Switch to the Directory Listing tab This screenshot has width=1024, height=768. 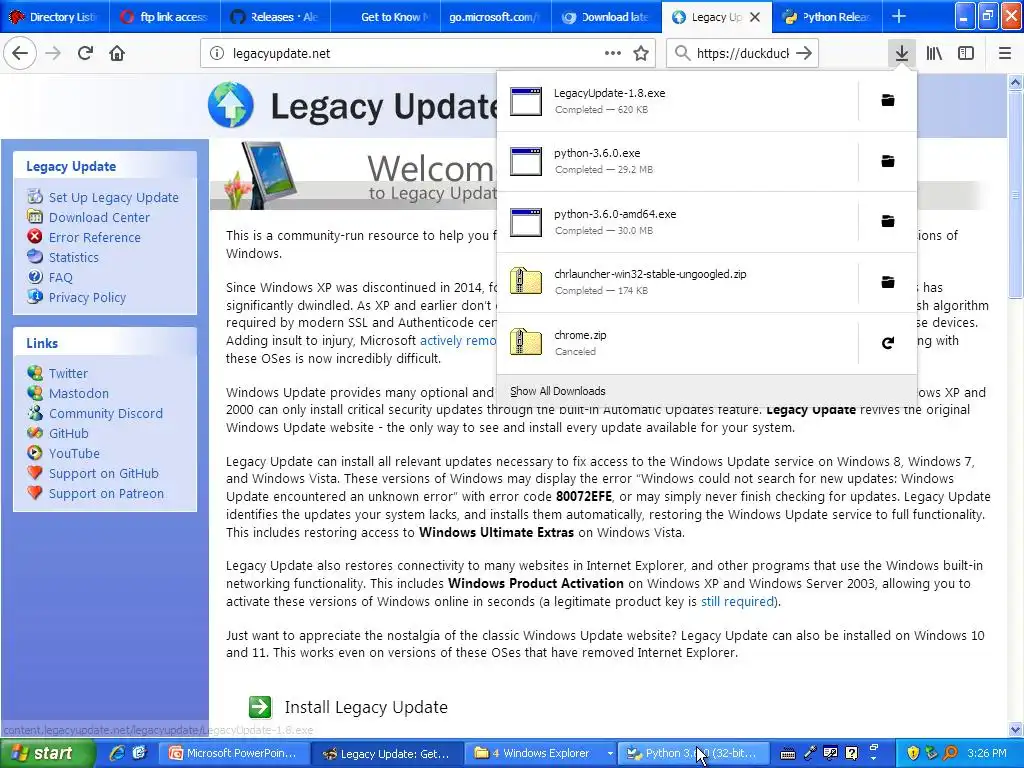pos(55,17)
